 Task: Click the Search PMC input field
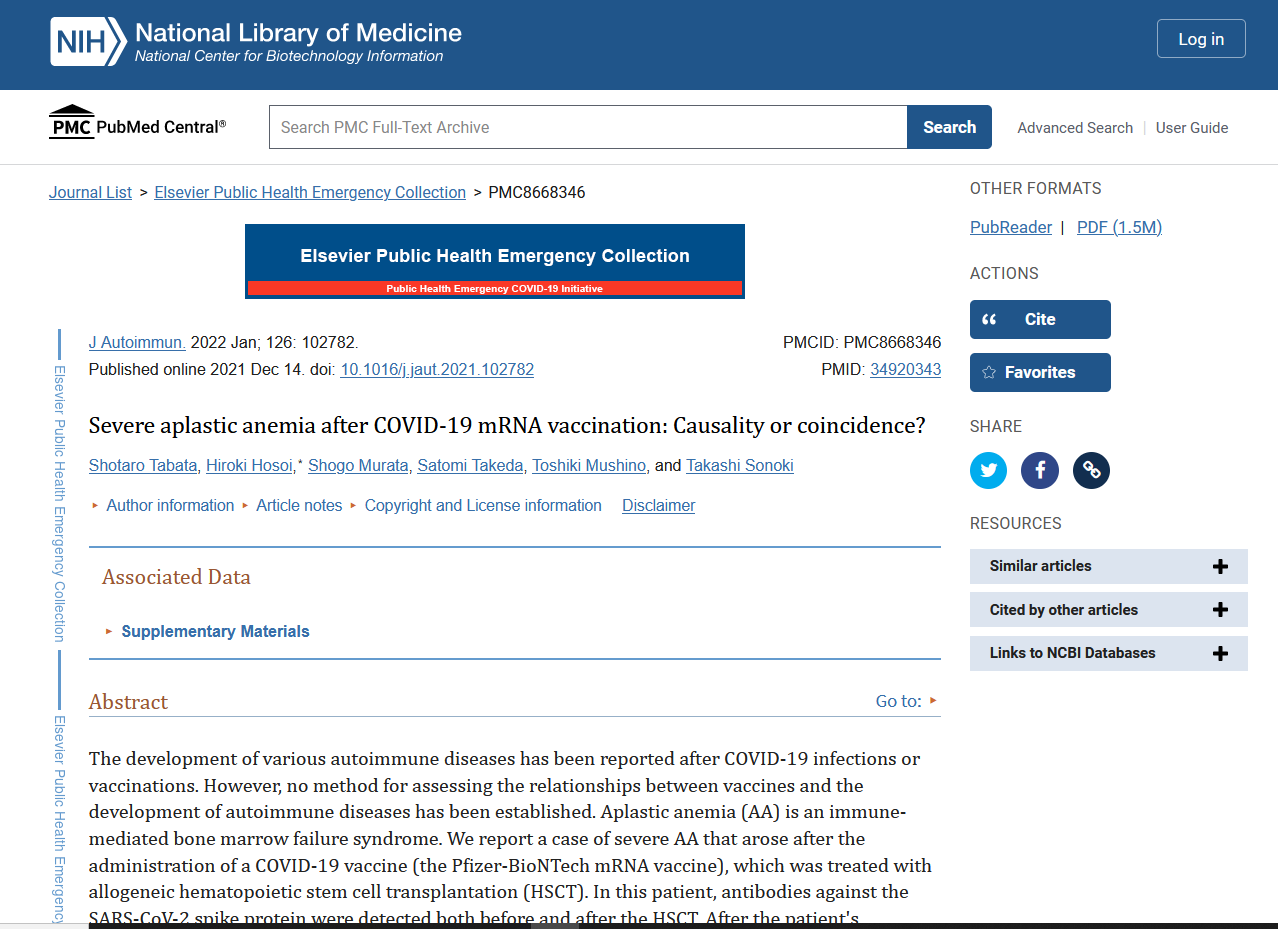point(587,127)
